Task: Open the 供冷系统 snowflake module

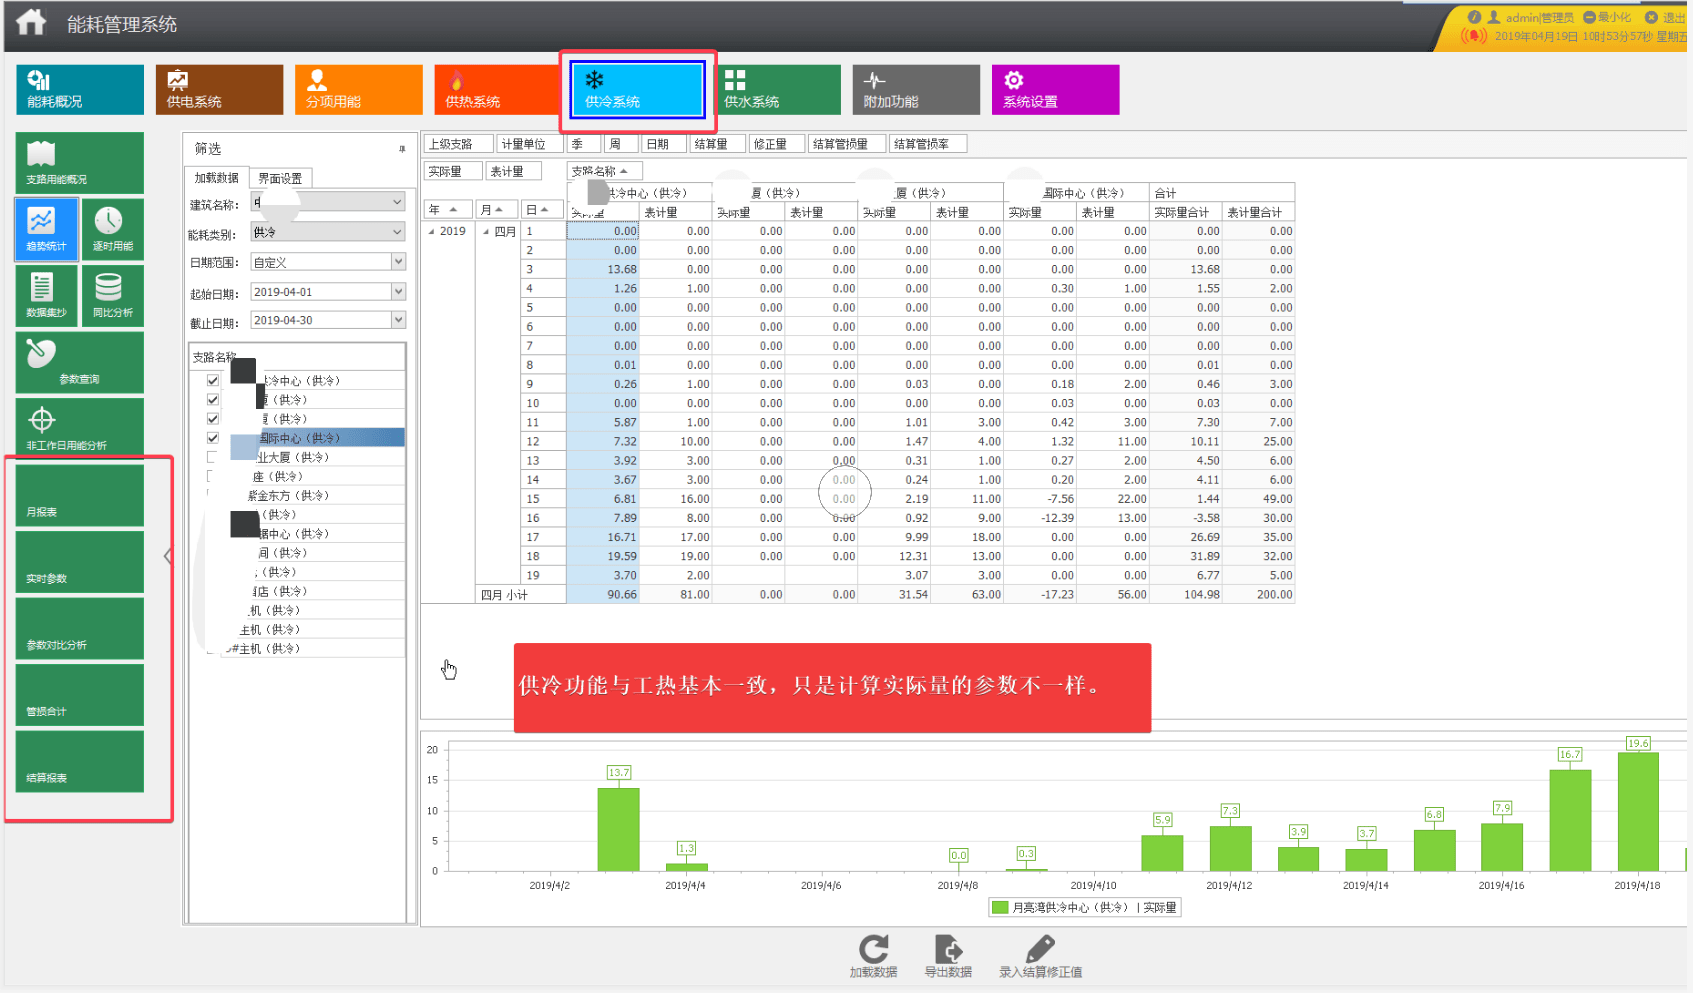Action: (637, 90)
